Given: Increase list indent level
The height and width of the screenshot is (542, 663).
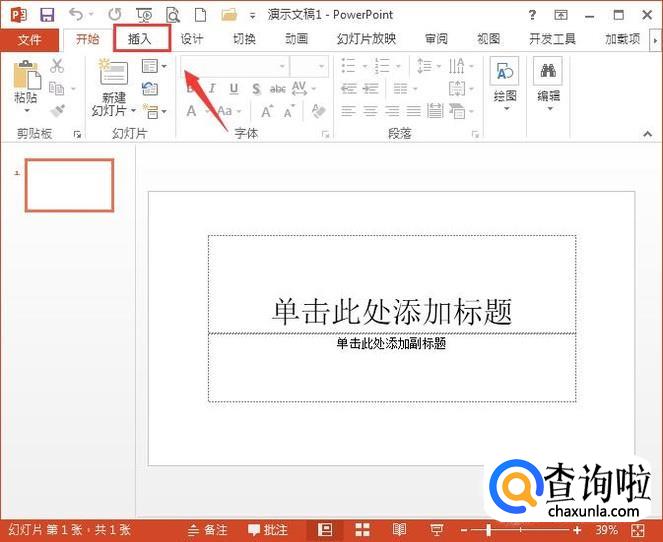Looking at the screenshot, I should click(x=371, y=89).
